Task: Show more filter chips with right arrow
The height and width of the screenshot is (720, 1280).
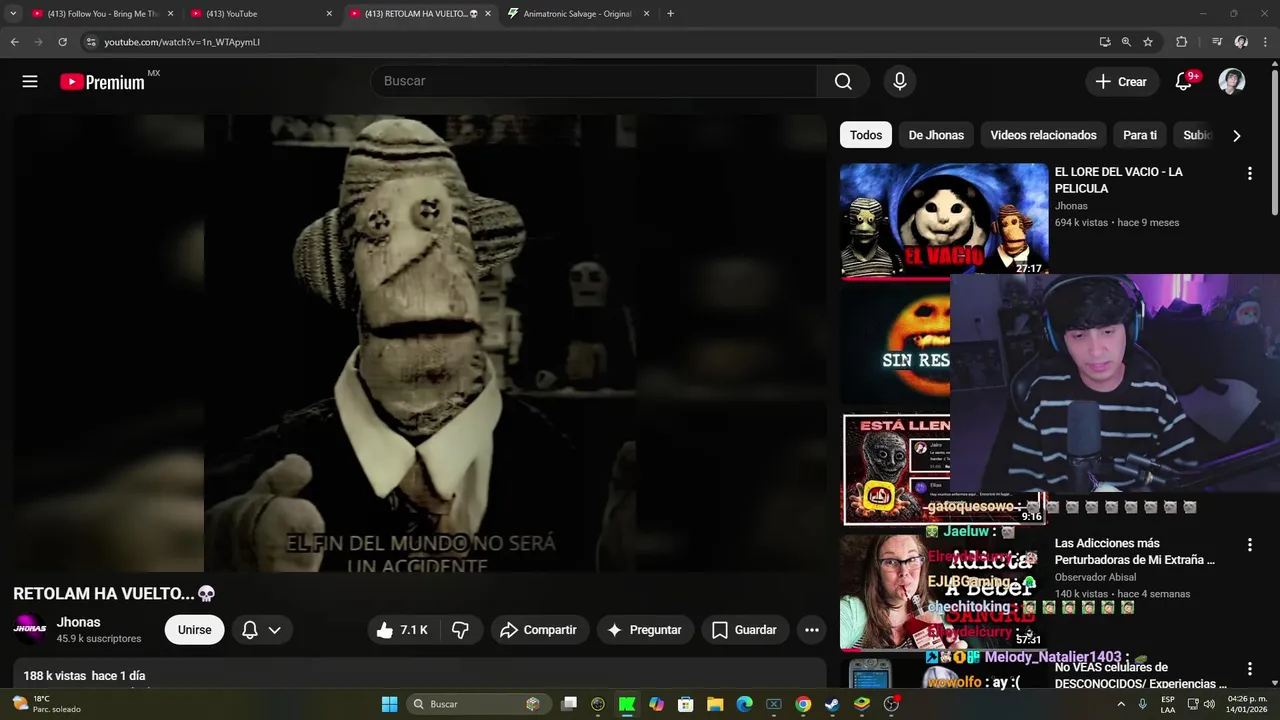Action: (x=1236, y=135)
